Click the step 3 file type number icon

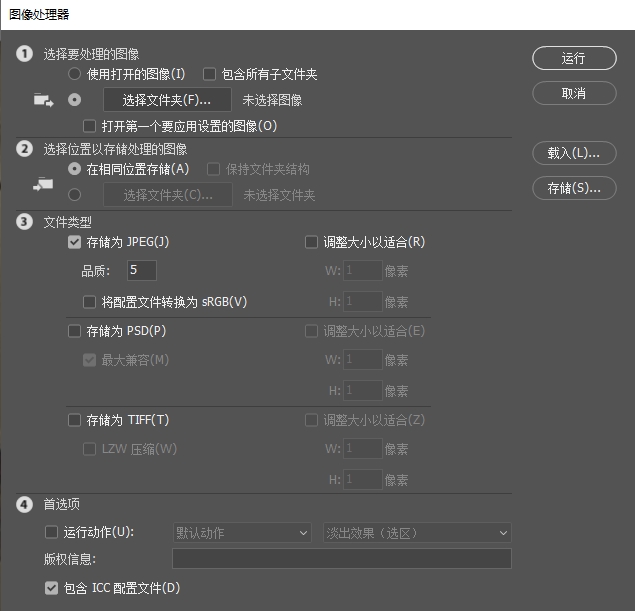coord(25,221)
